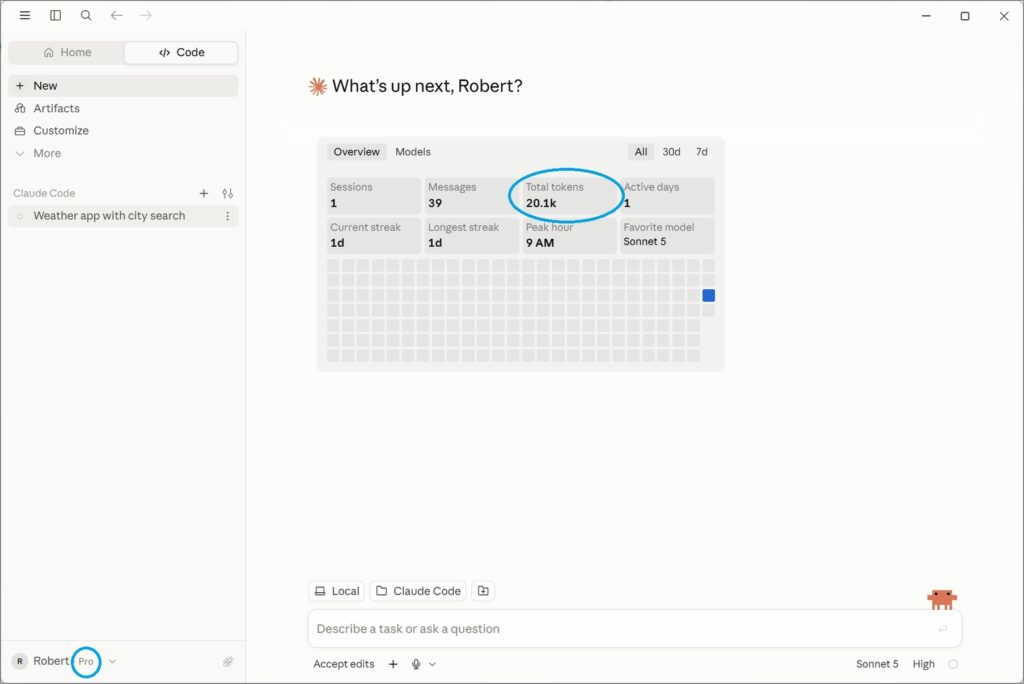Click the Pro plan badge
The height and width of the screenshot is (684, 1024).
(86, 661)
